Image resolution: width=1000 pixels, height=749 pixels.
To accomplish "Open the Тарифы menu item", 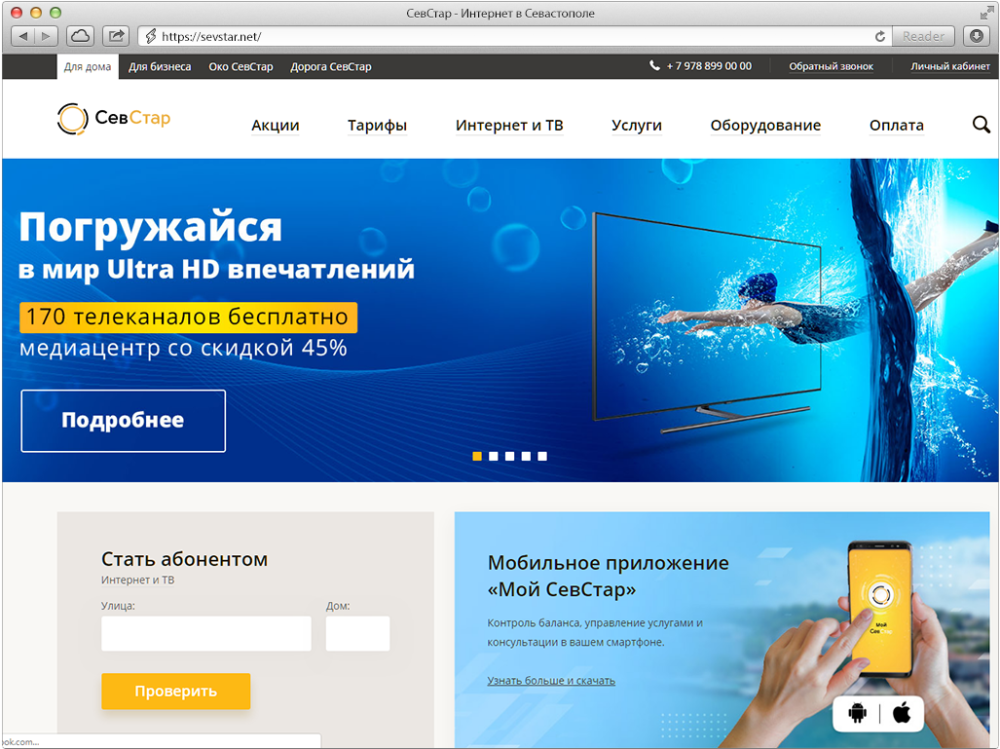I will pos(377,125).
